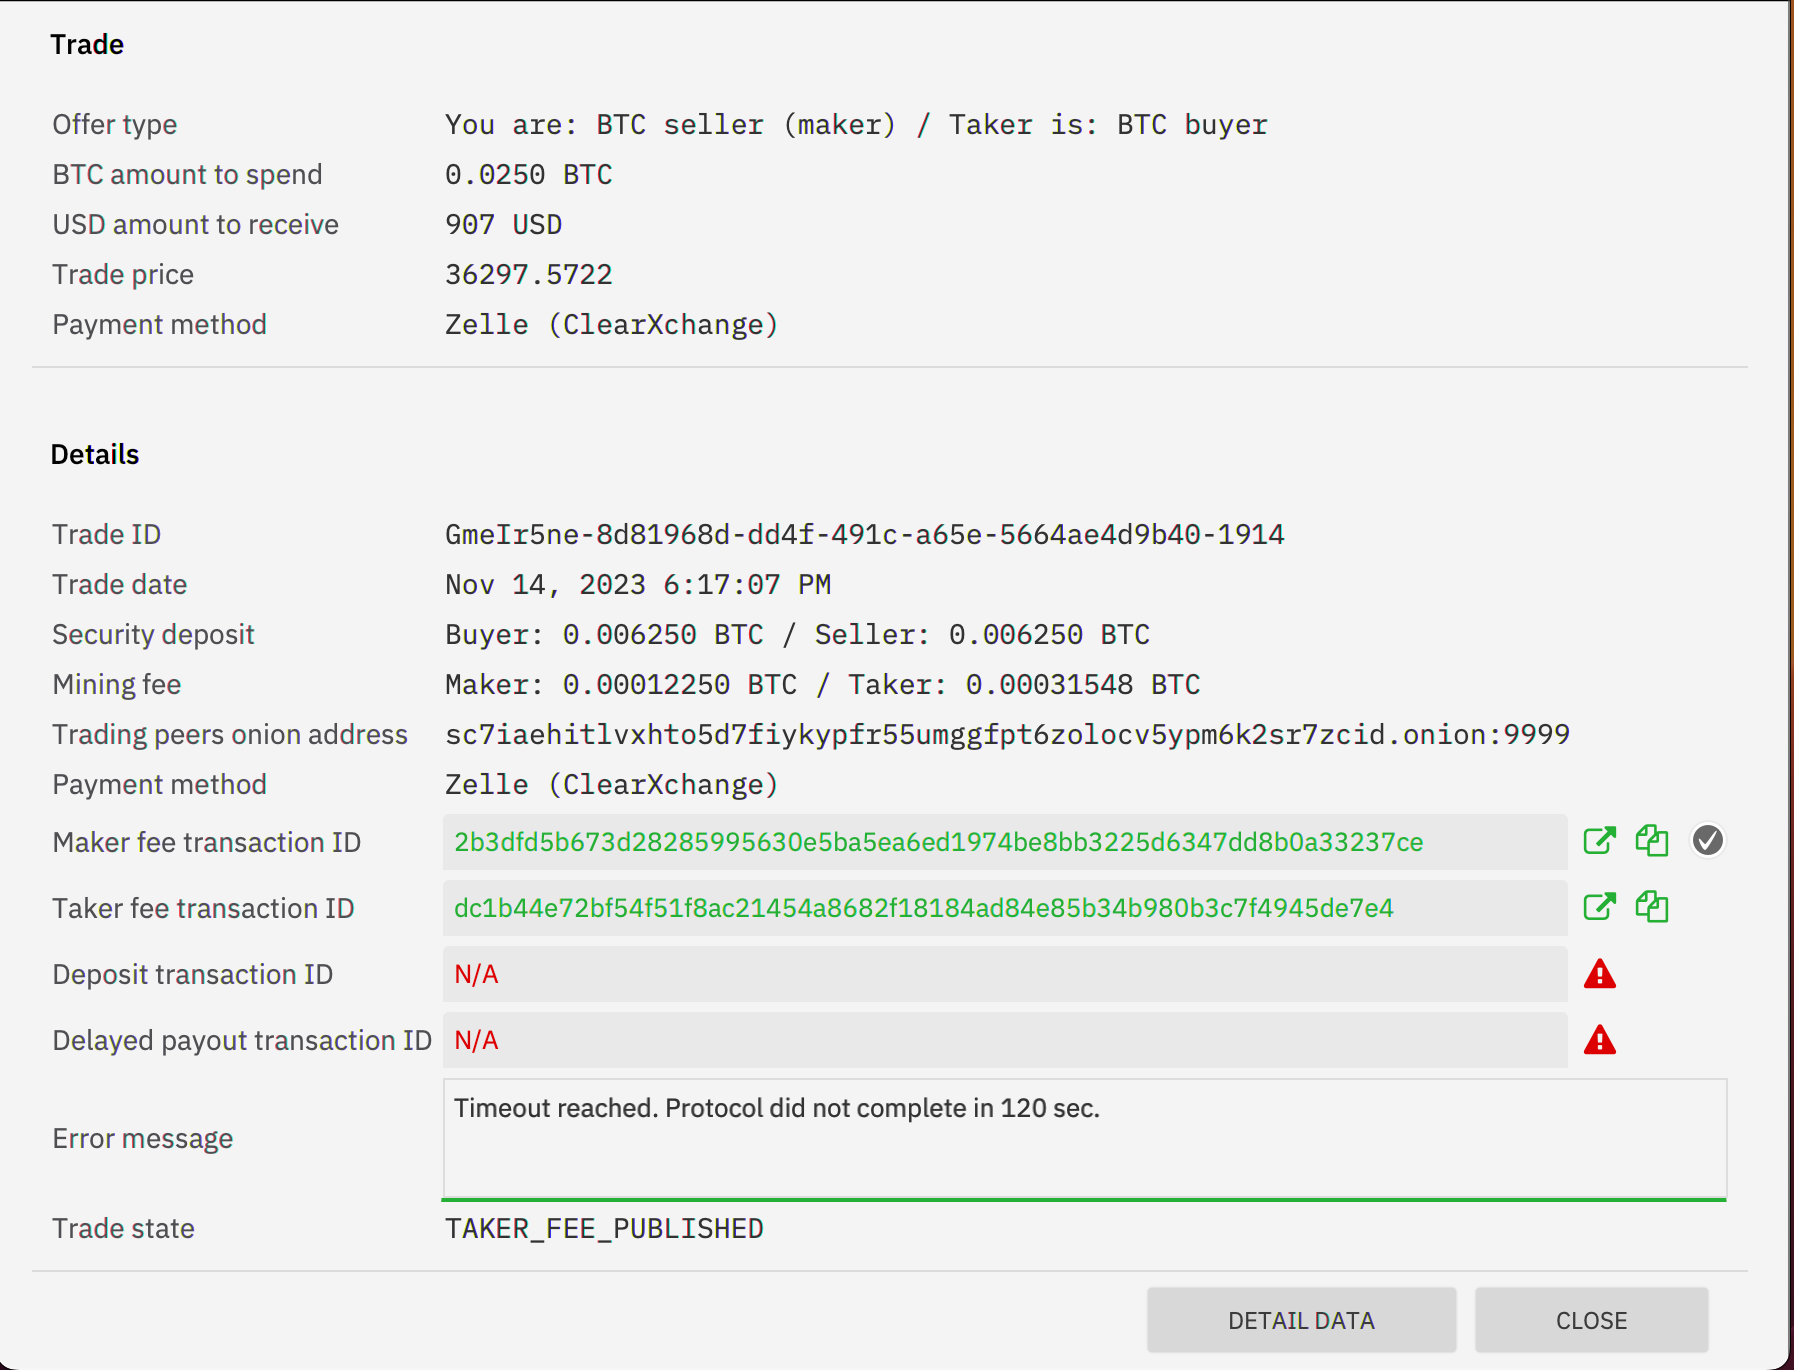Click warning icon beside Deposit transaction ID

[x=1601, y=974]
